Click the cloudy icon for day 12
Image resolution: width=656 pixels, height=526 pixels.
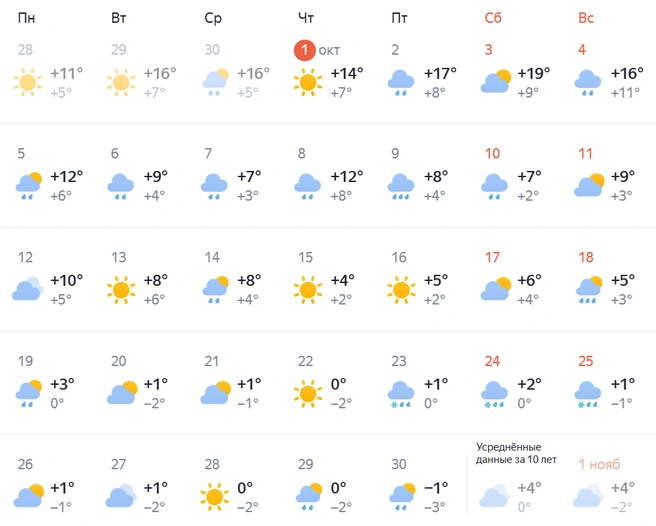tap(28, 289)
